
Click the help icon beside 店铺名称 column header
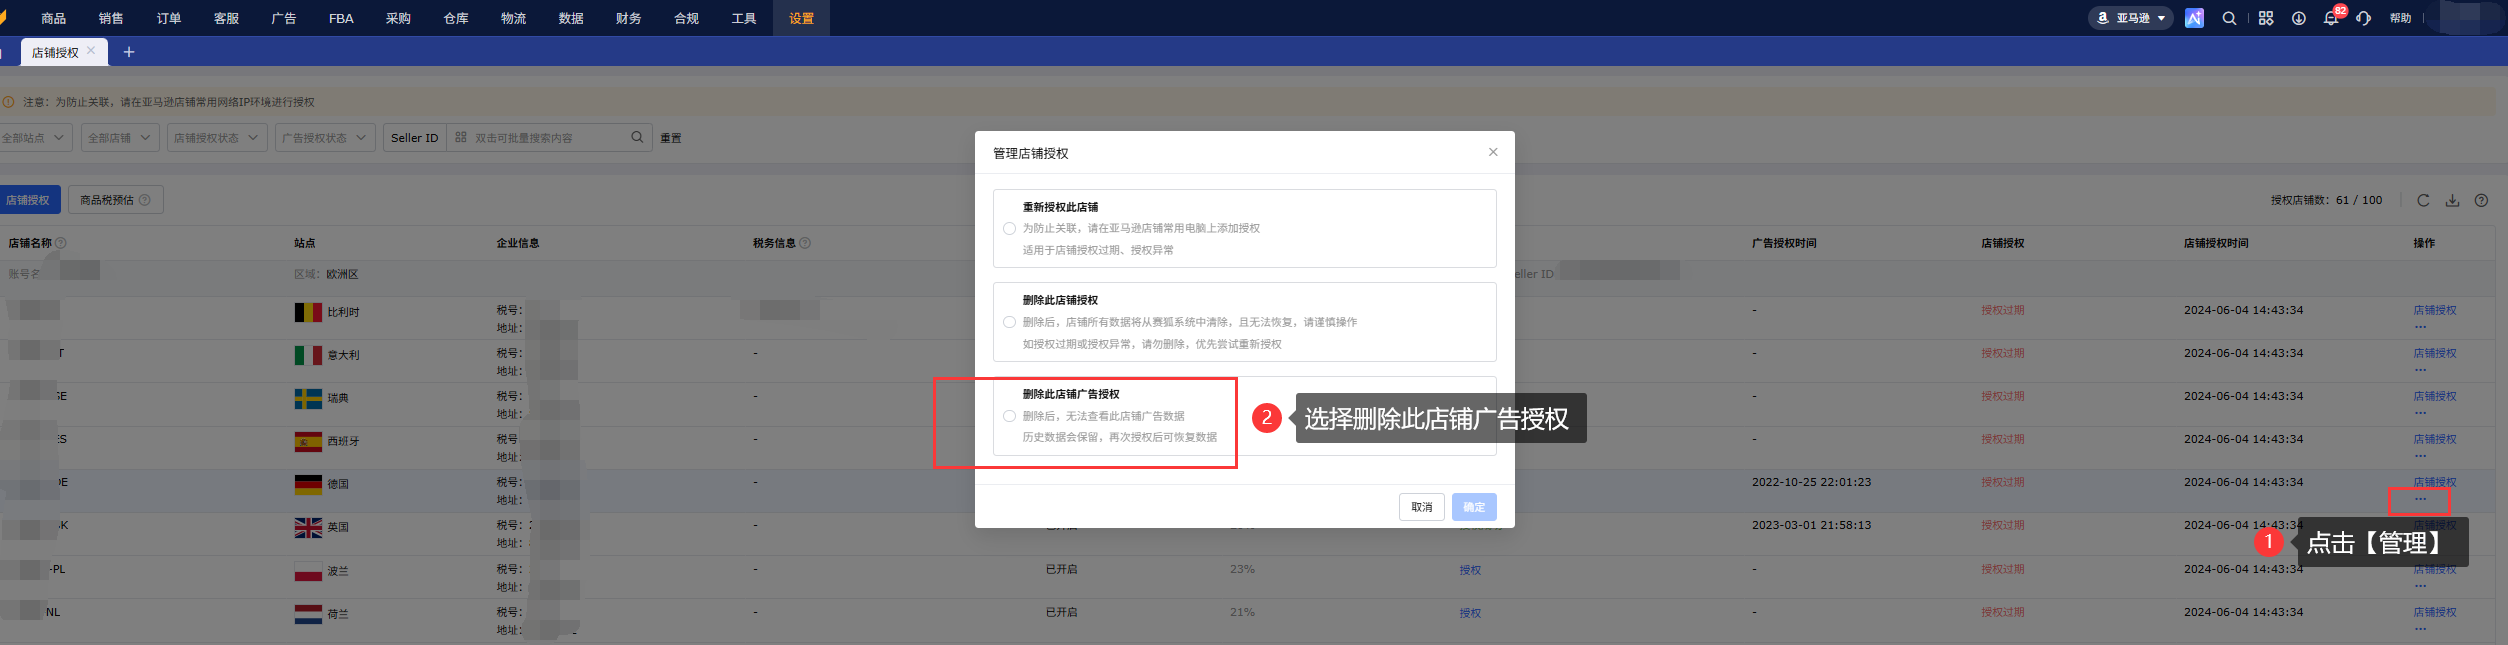coord(61,243)
